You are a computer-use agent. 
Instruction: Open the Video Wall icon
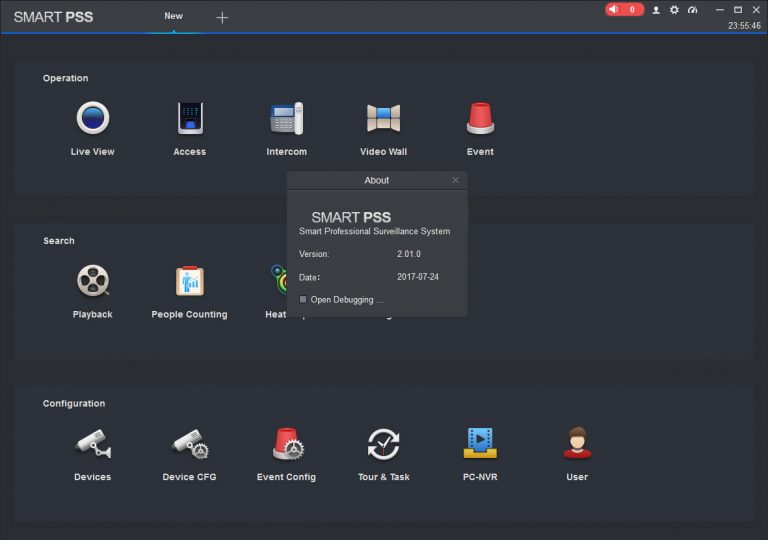(x=384, y=118)
